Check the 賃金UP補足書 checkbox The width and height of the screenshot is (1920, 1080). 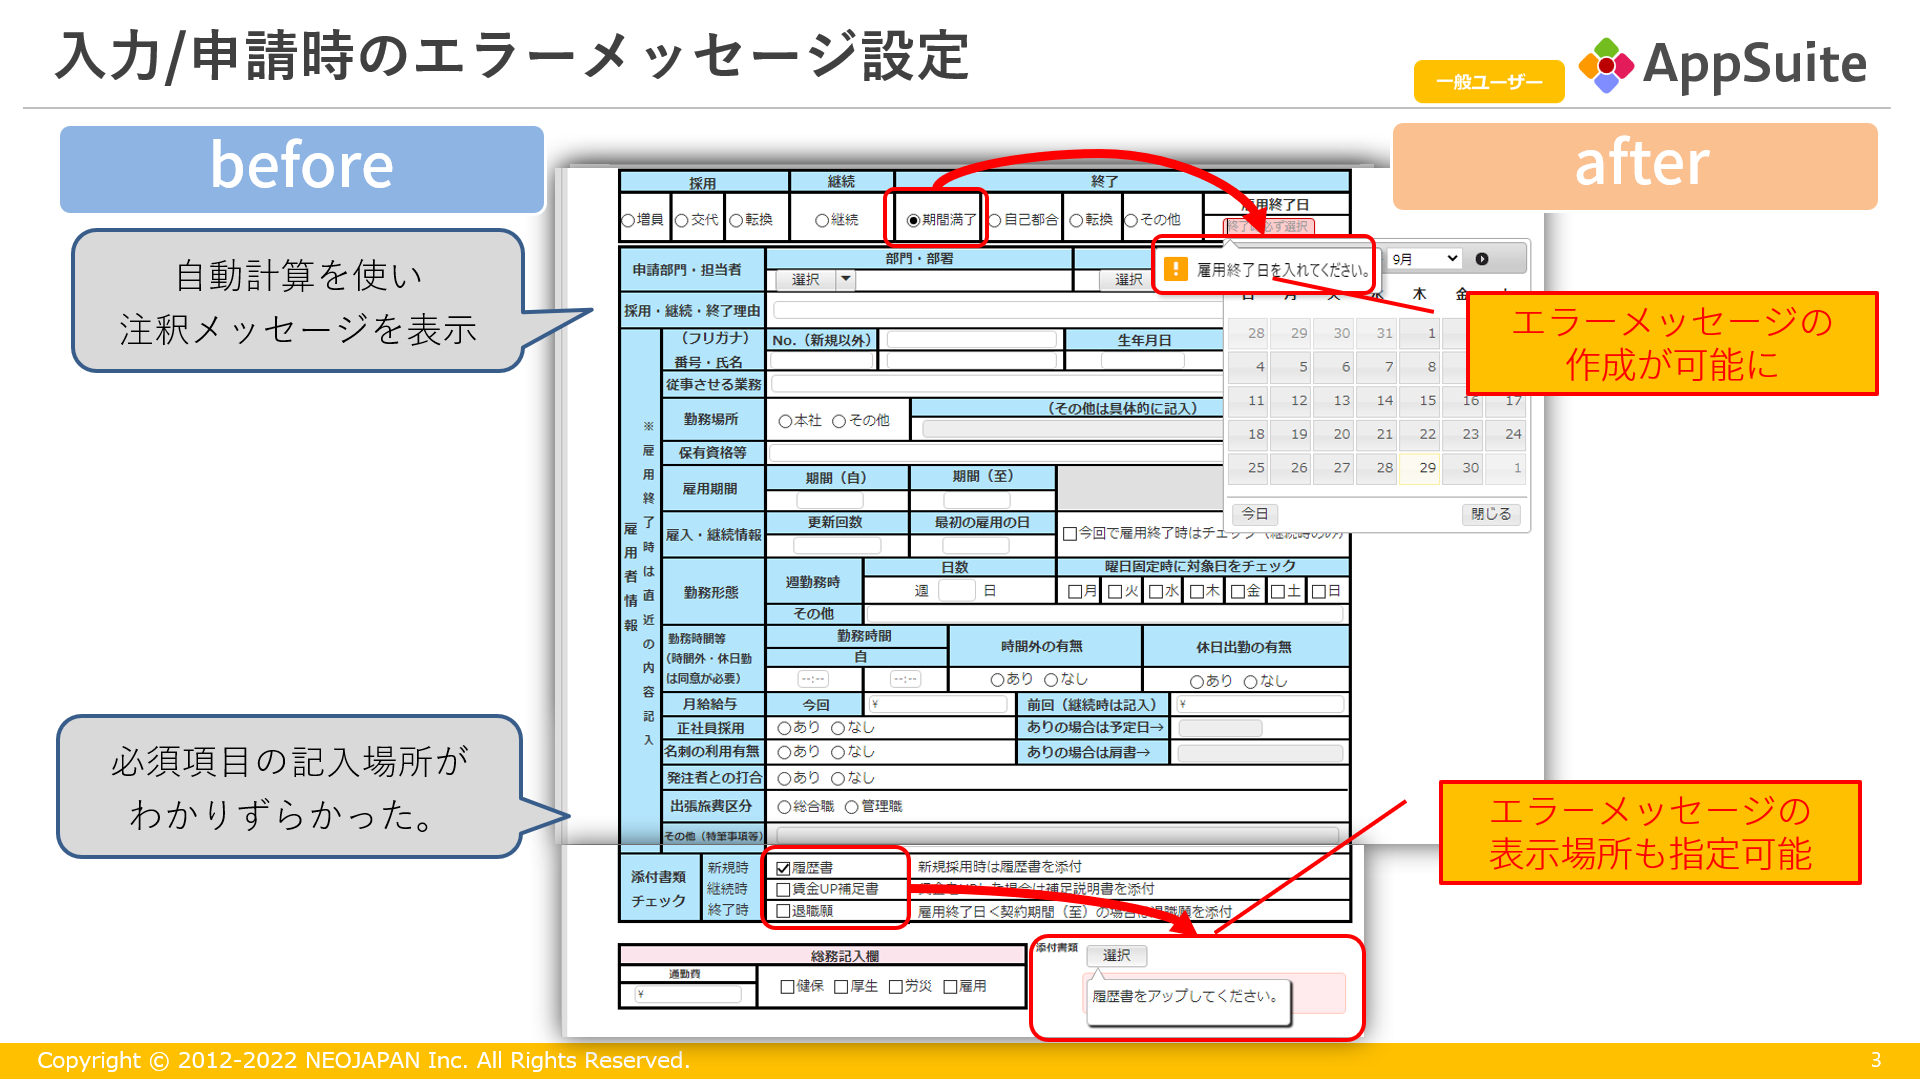tap(784, 889)
